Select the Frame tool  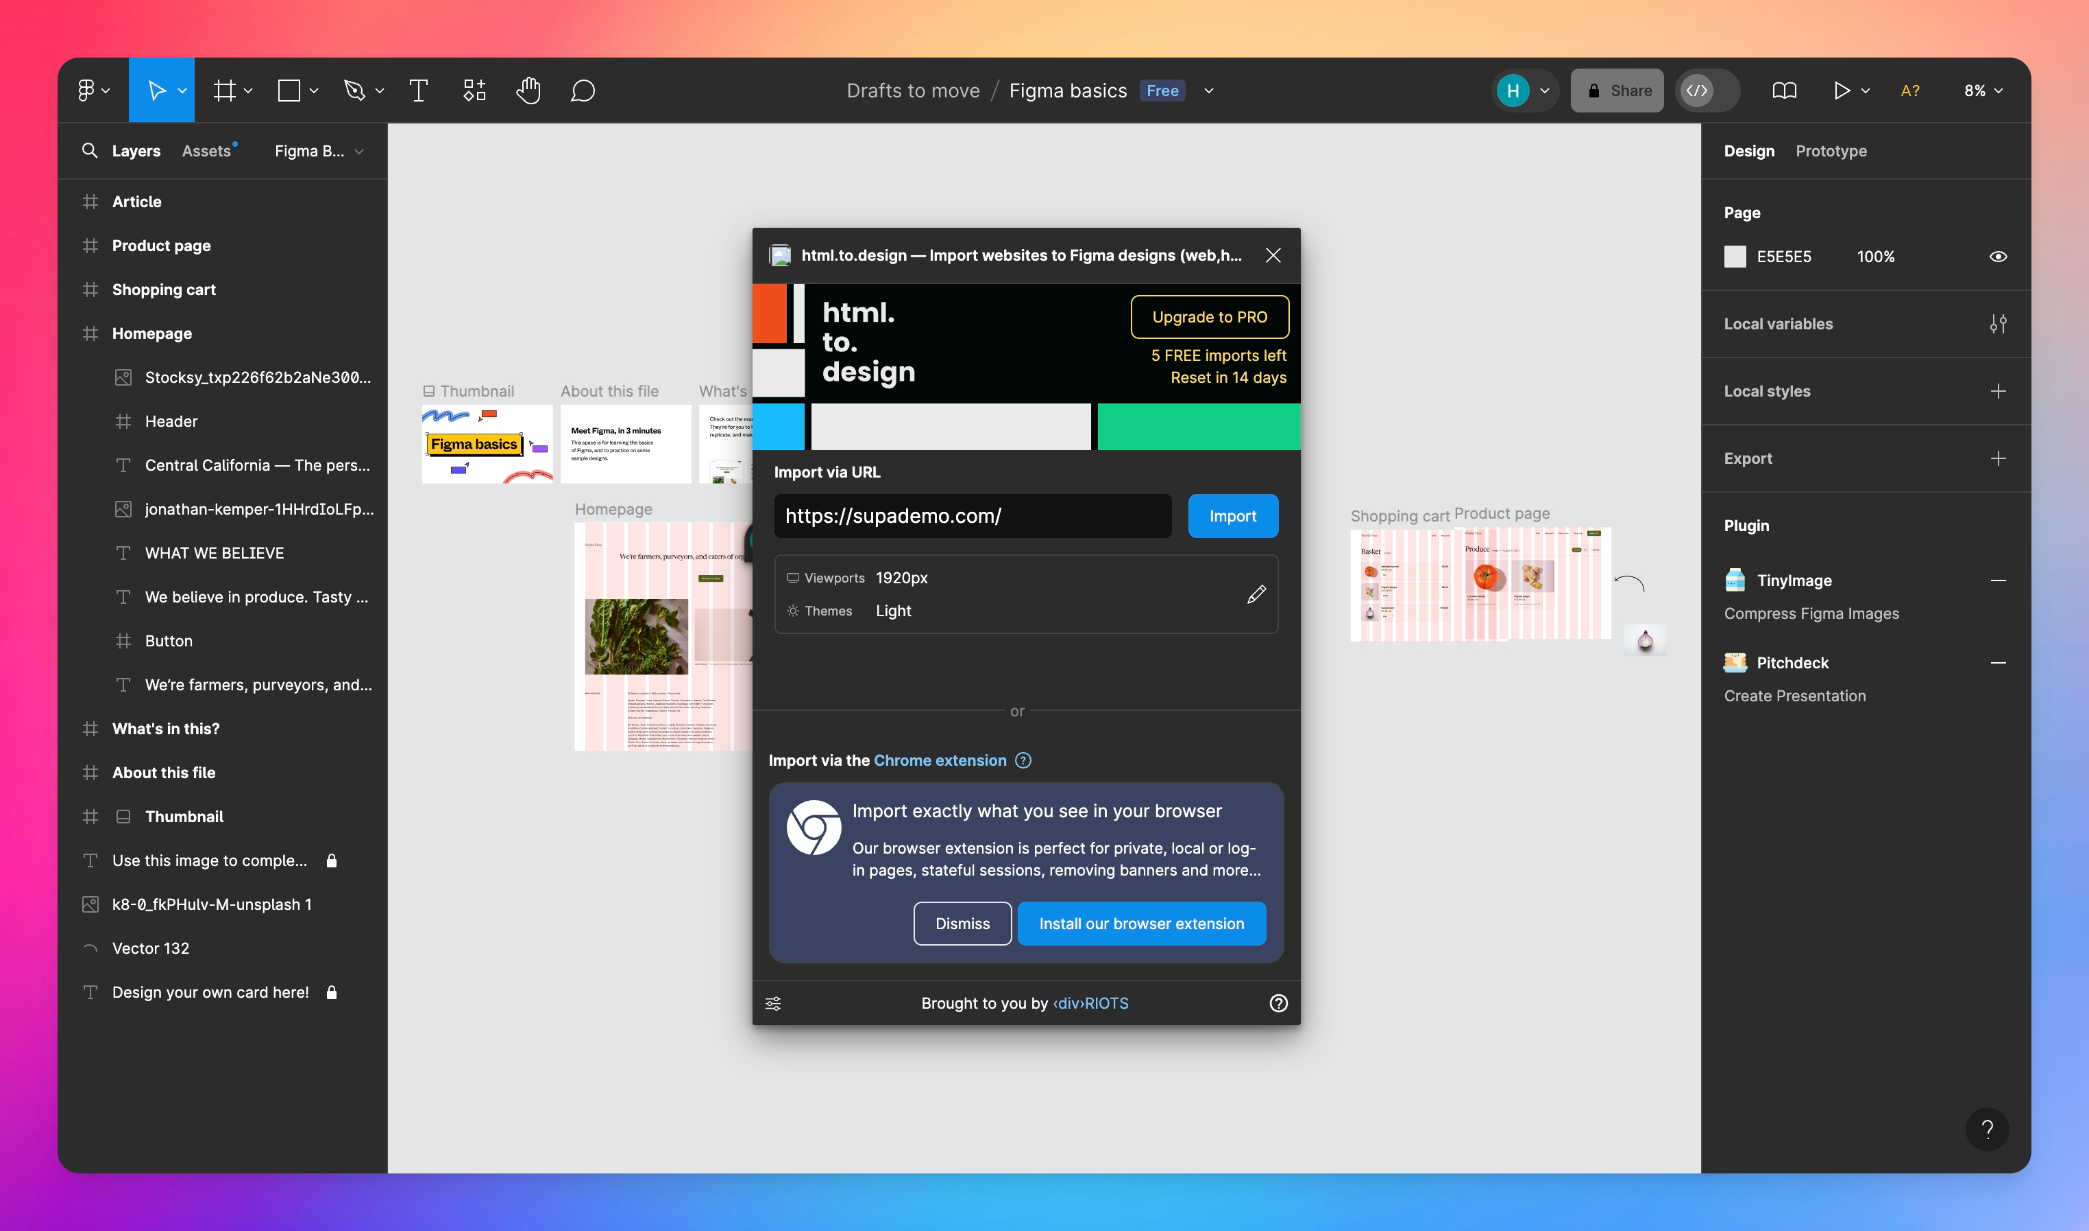225,91
